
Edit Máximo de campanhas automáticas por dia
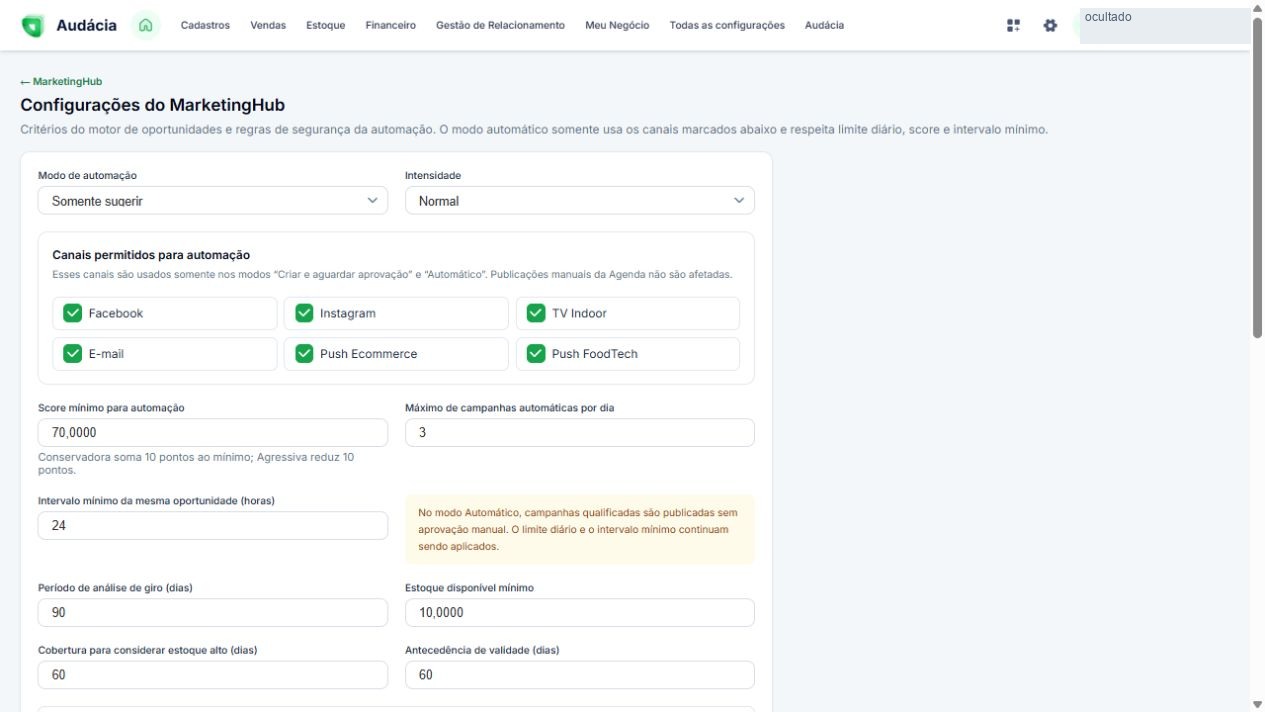pos(580,433)
